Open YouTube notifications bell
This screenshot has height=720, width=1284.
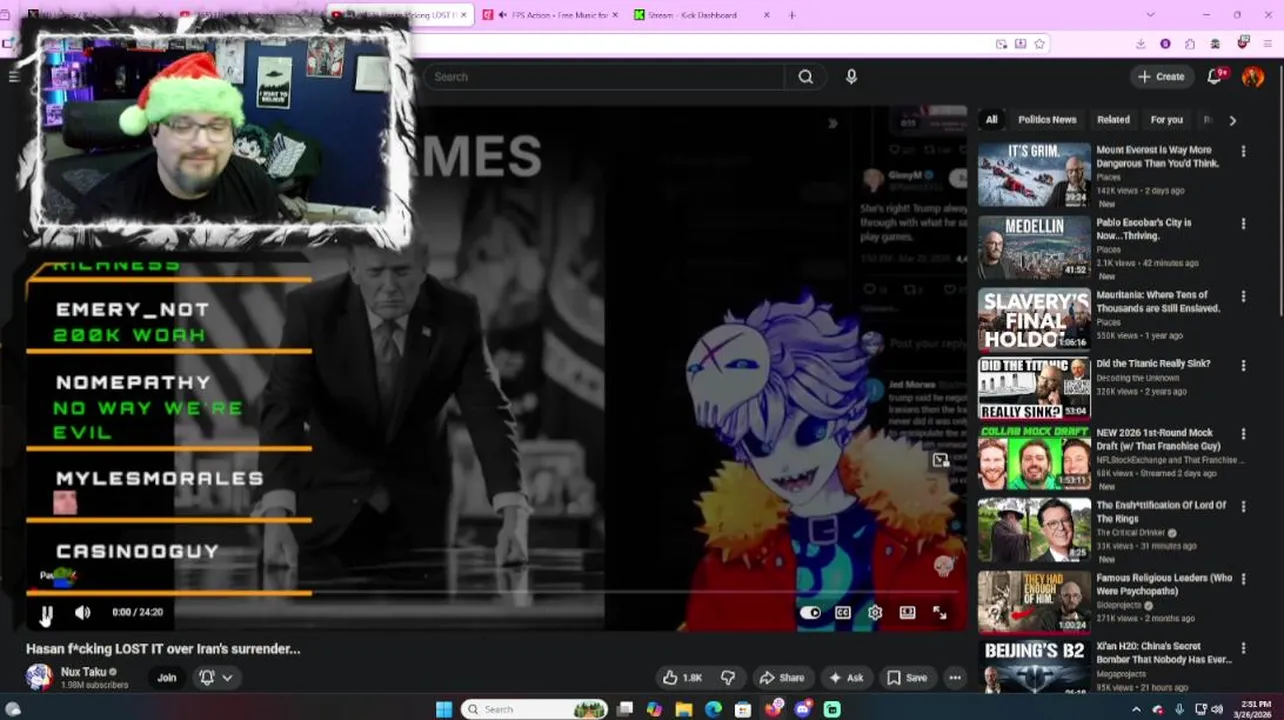tap(1215, 76)
